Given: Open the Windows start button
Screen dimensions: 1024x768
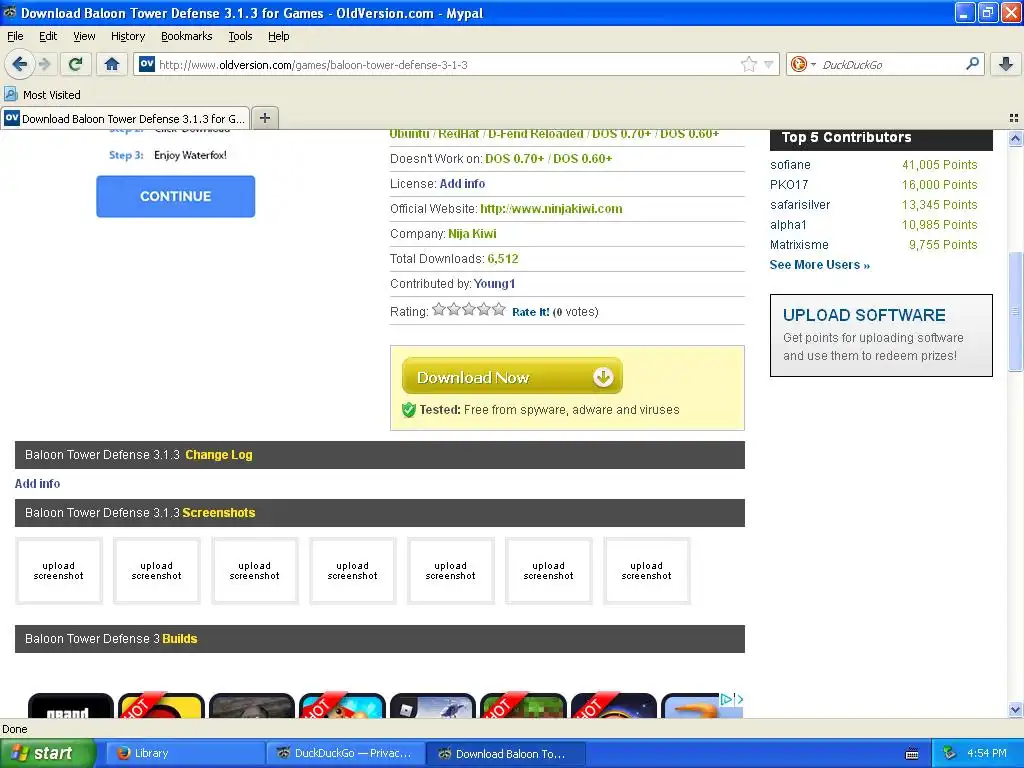Looking at the screenshot, I should (x=47, y=753).
